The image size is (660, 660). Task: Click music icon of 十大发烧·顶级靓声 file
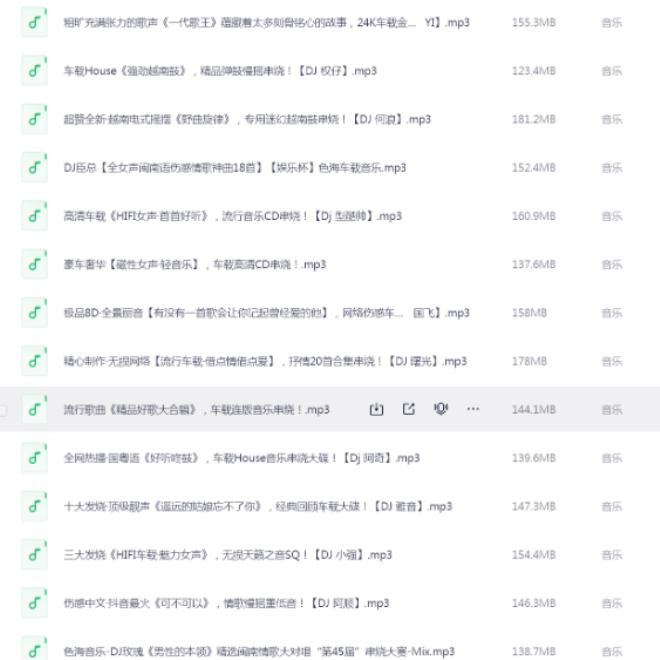tap(35, 506)
